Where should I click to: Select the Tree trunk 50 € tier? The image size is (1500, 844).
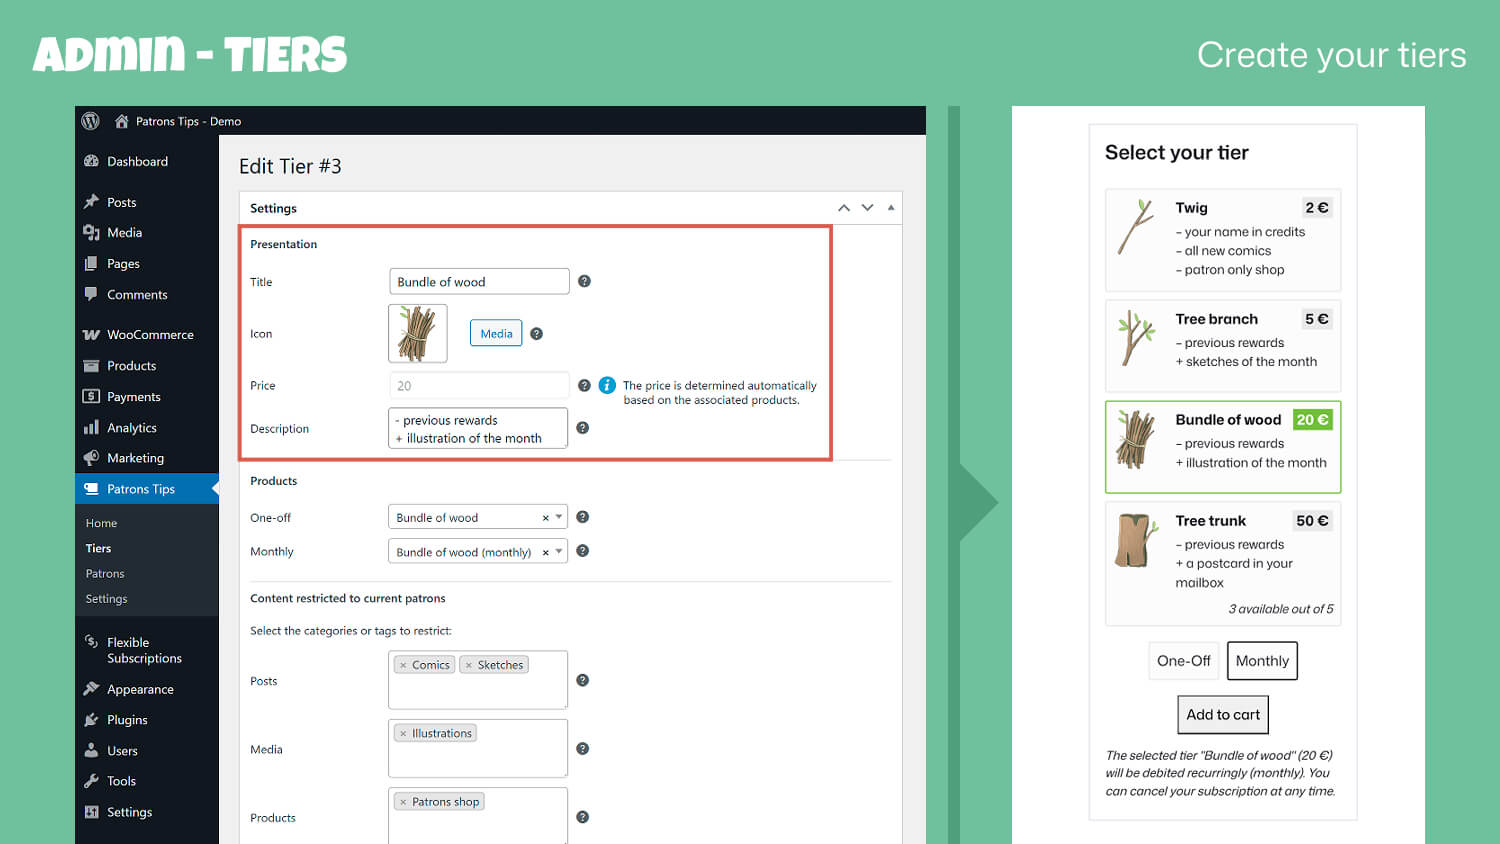click(x=1223, y=564)
